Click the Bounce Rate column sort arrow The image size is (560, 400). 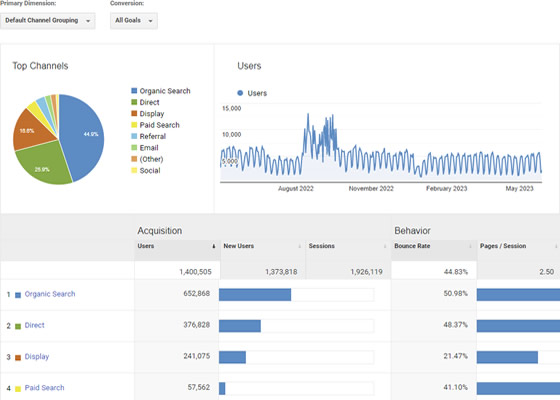point(470,246)
